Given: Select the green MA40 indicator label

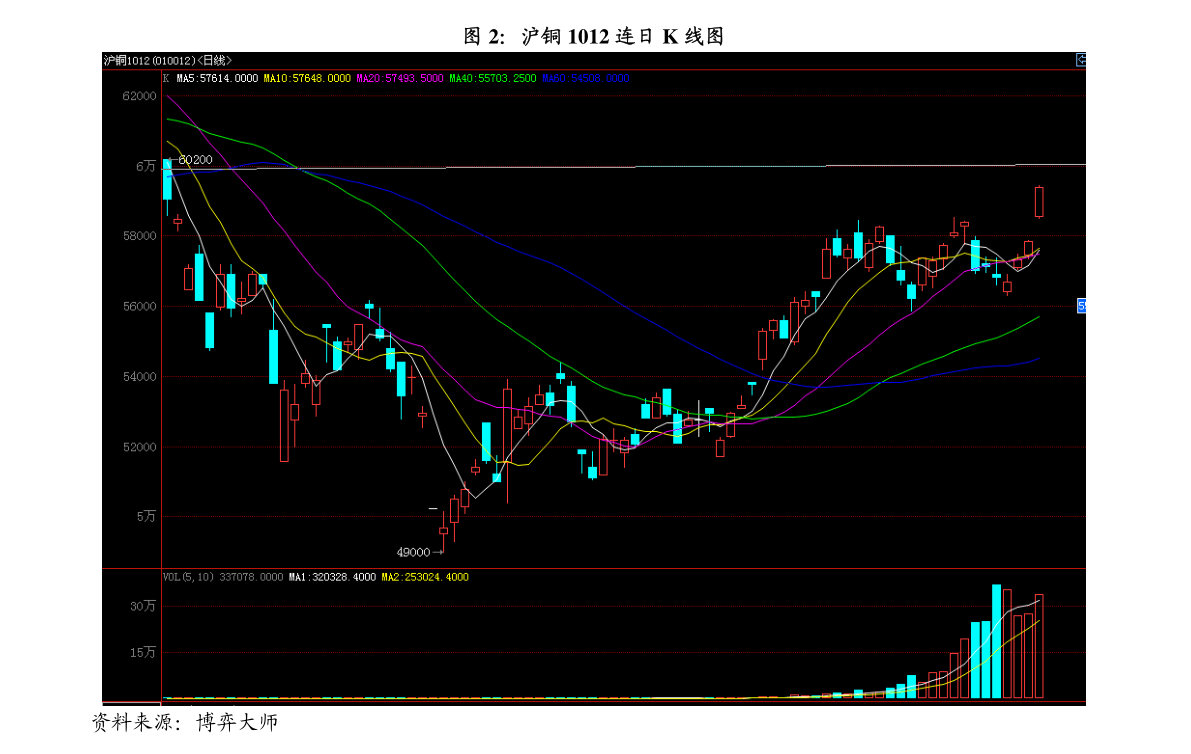Looking at the screenshot, I should pos(492,78).
